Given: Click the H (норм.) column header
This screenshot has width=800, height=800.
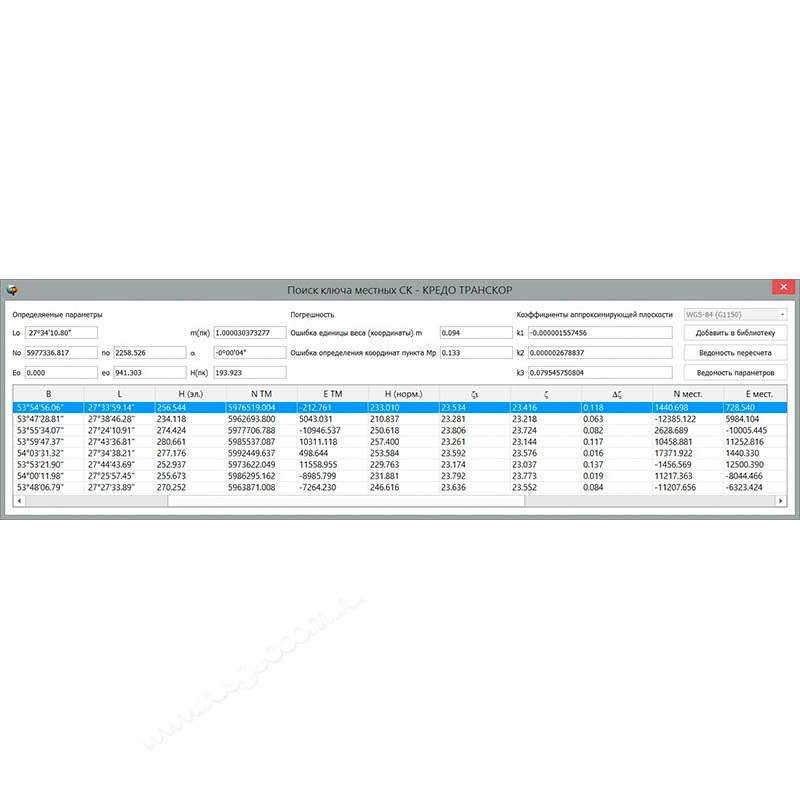Looking at the screenshot, I should (403, 395).
